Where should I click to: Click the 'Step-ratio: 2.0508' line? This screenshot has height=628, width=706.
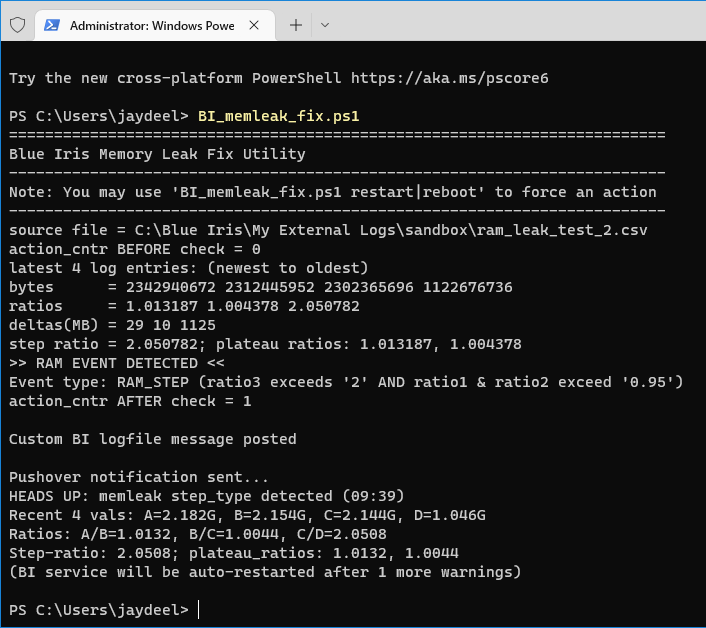pos(234,553)
